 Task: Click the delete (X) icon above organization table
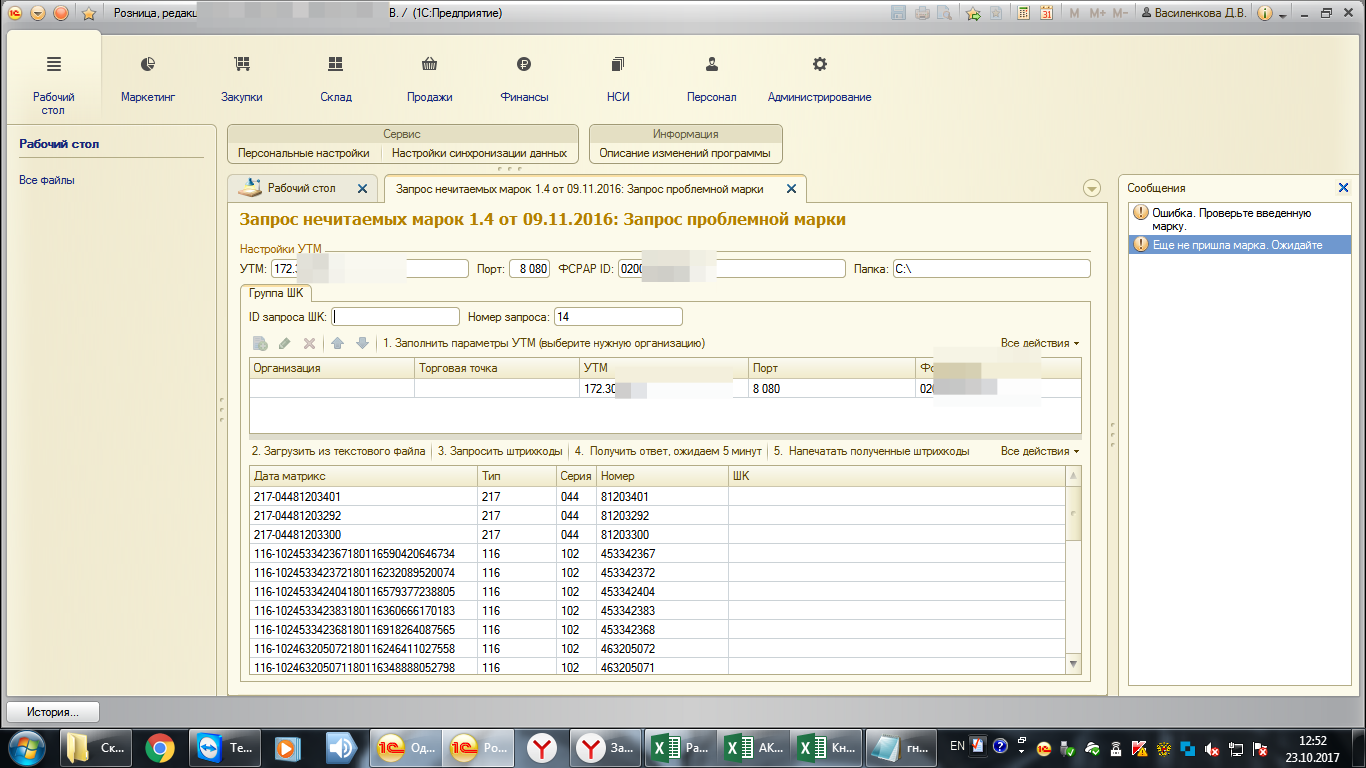click(309, 343)
